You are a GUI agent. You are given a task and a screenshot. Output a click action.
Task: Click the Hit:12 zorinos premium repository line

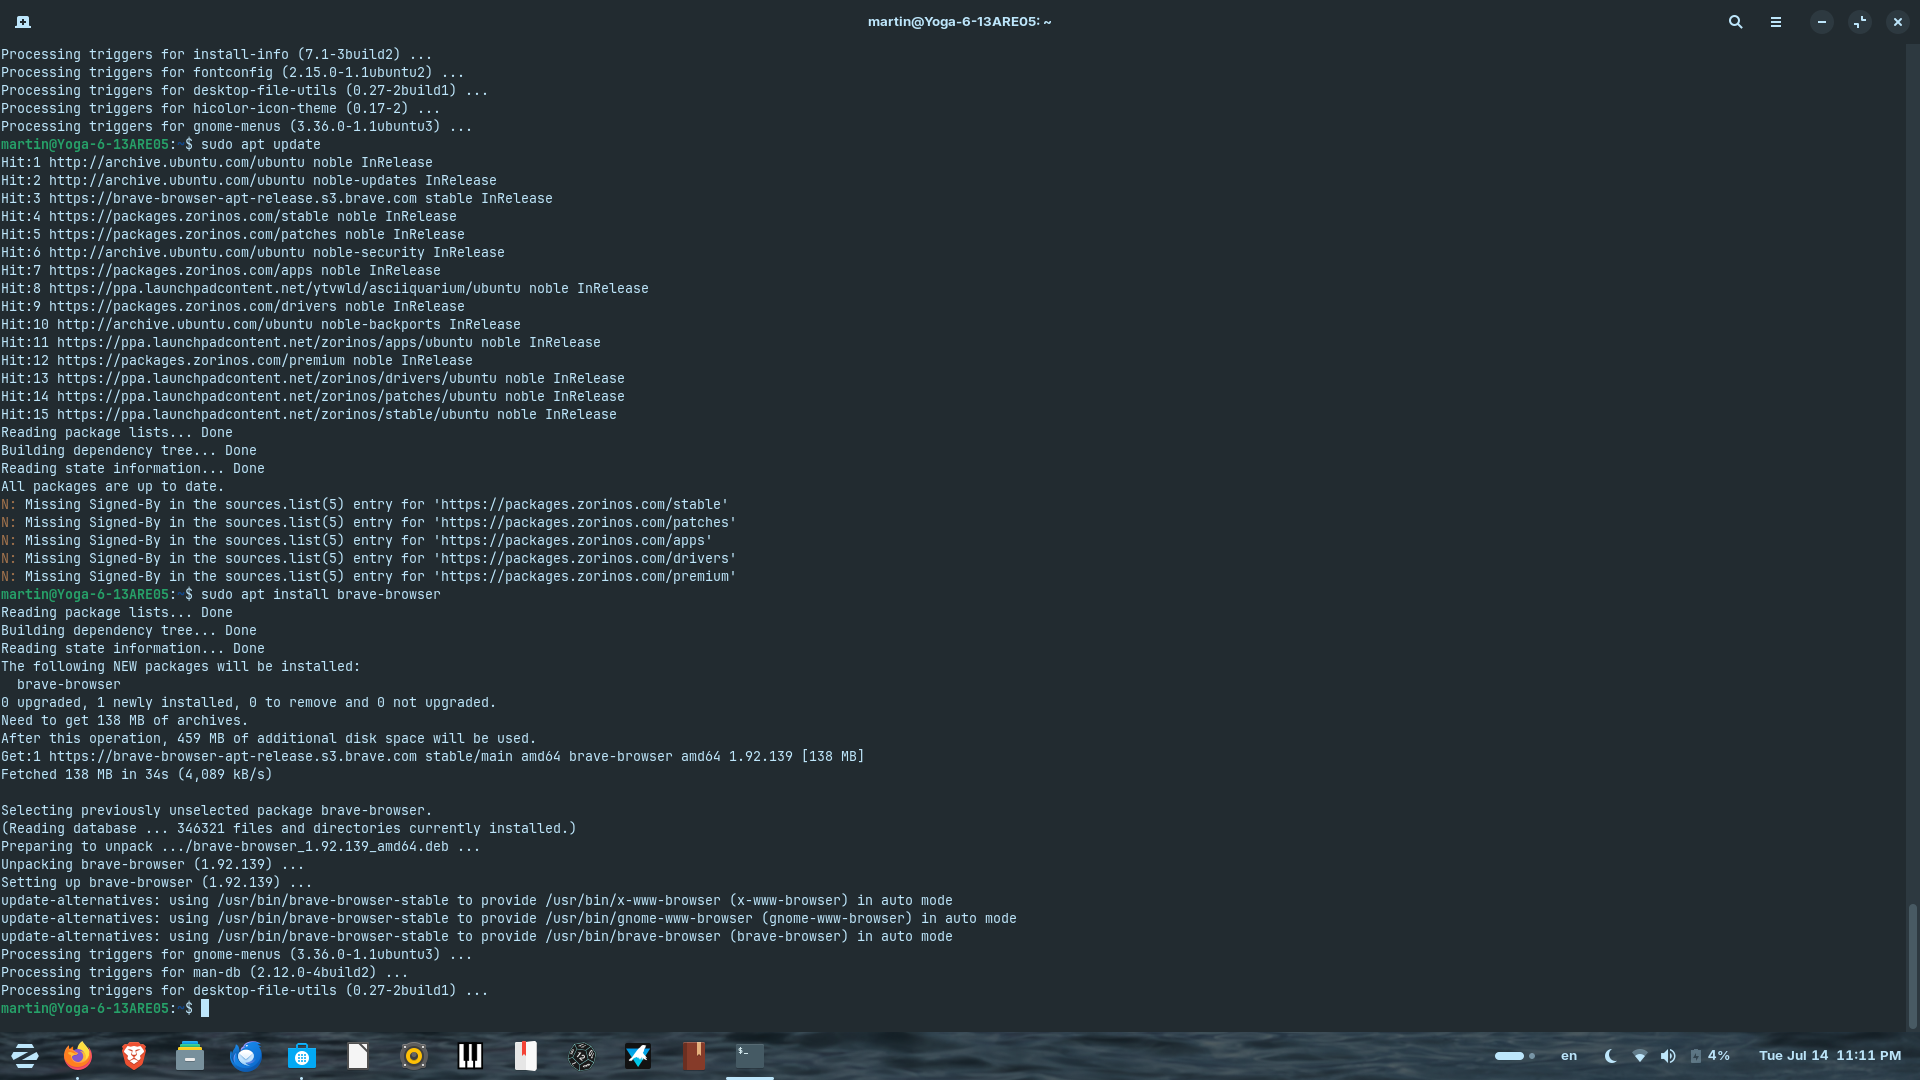point(237,360)
